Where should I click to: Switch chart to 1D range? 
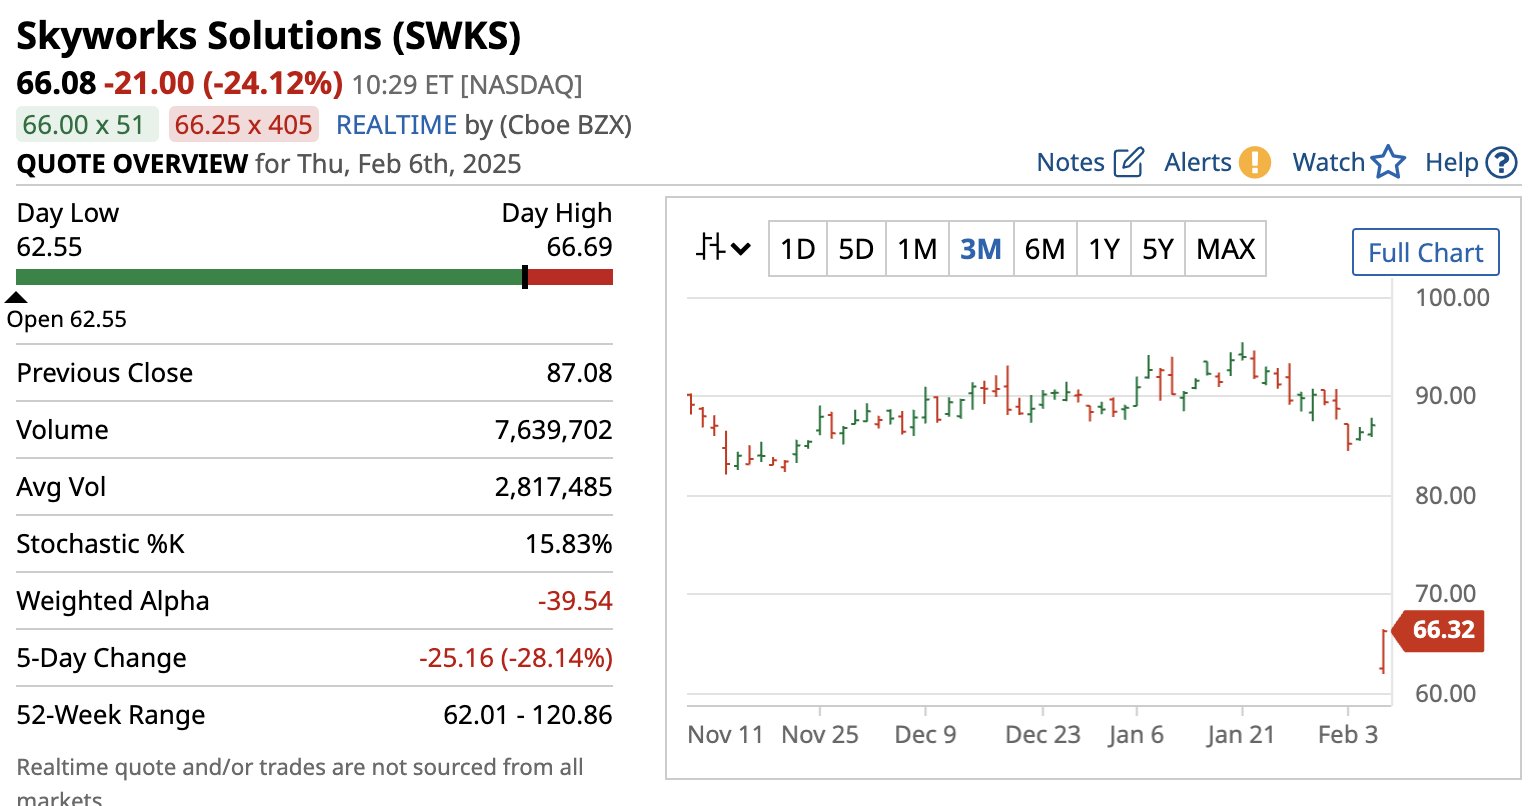point(798,248)
